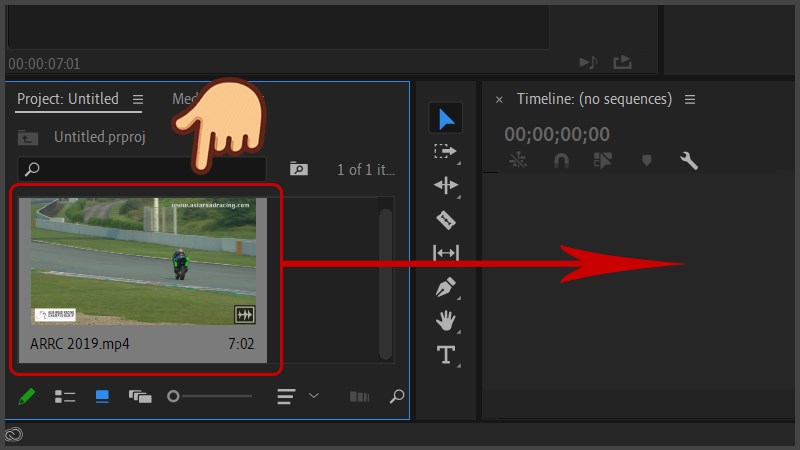
Task: Toggle Linked Selection in timeline
Action: [x=603, y=161]
